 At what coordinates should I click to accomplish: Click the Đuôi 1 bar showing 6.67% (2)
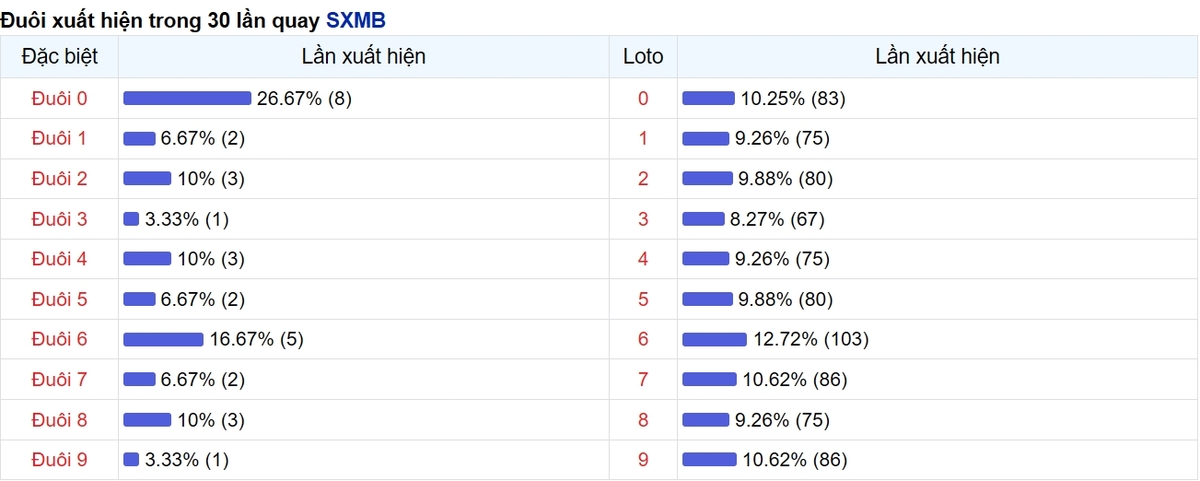tap(139, 138)
